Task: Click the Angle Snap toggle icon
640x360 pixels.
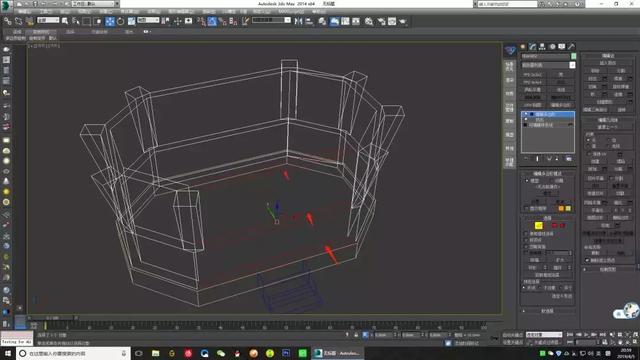Action: pos(212,21)
